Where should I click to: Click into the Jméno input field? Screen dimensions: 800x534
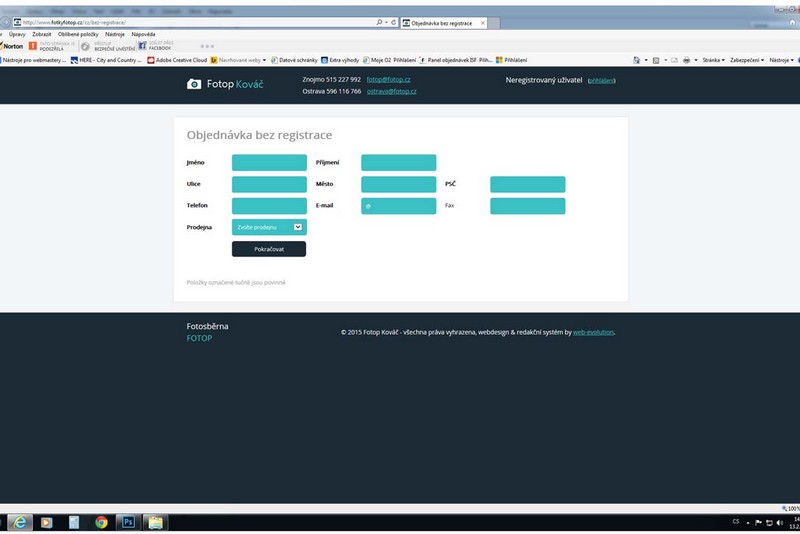(x=269, y=162)
